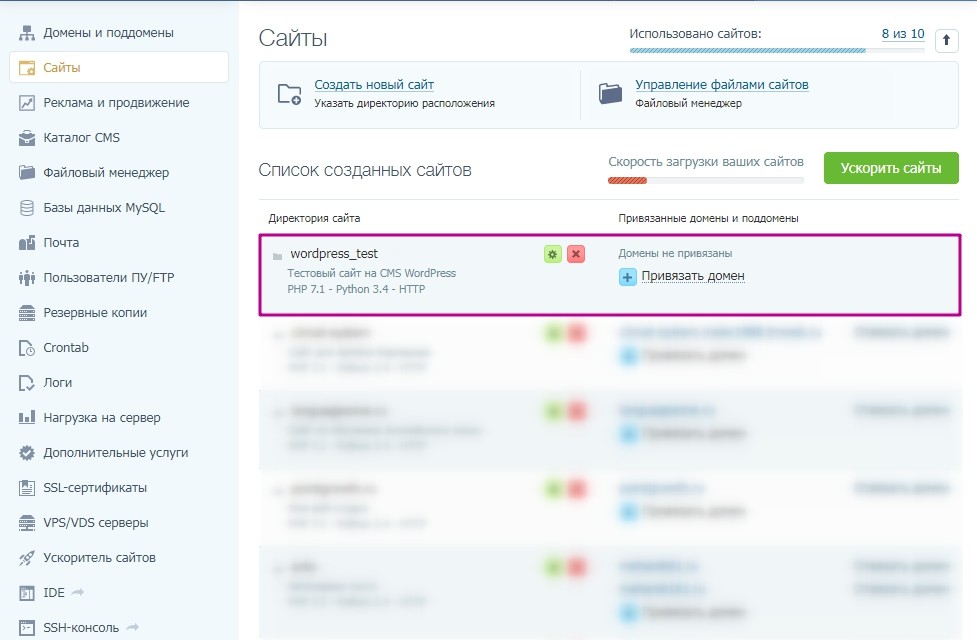
Task: Click the dark folders icon for file management
Action: tap(611, 93)
